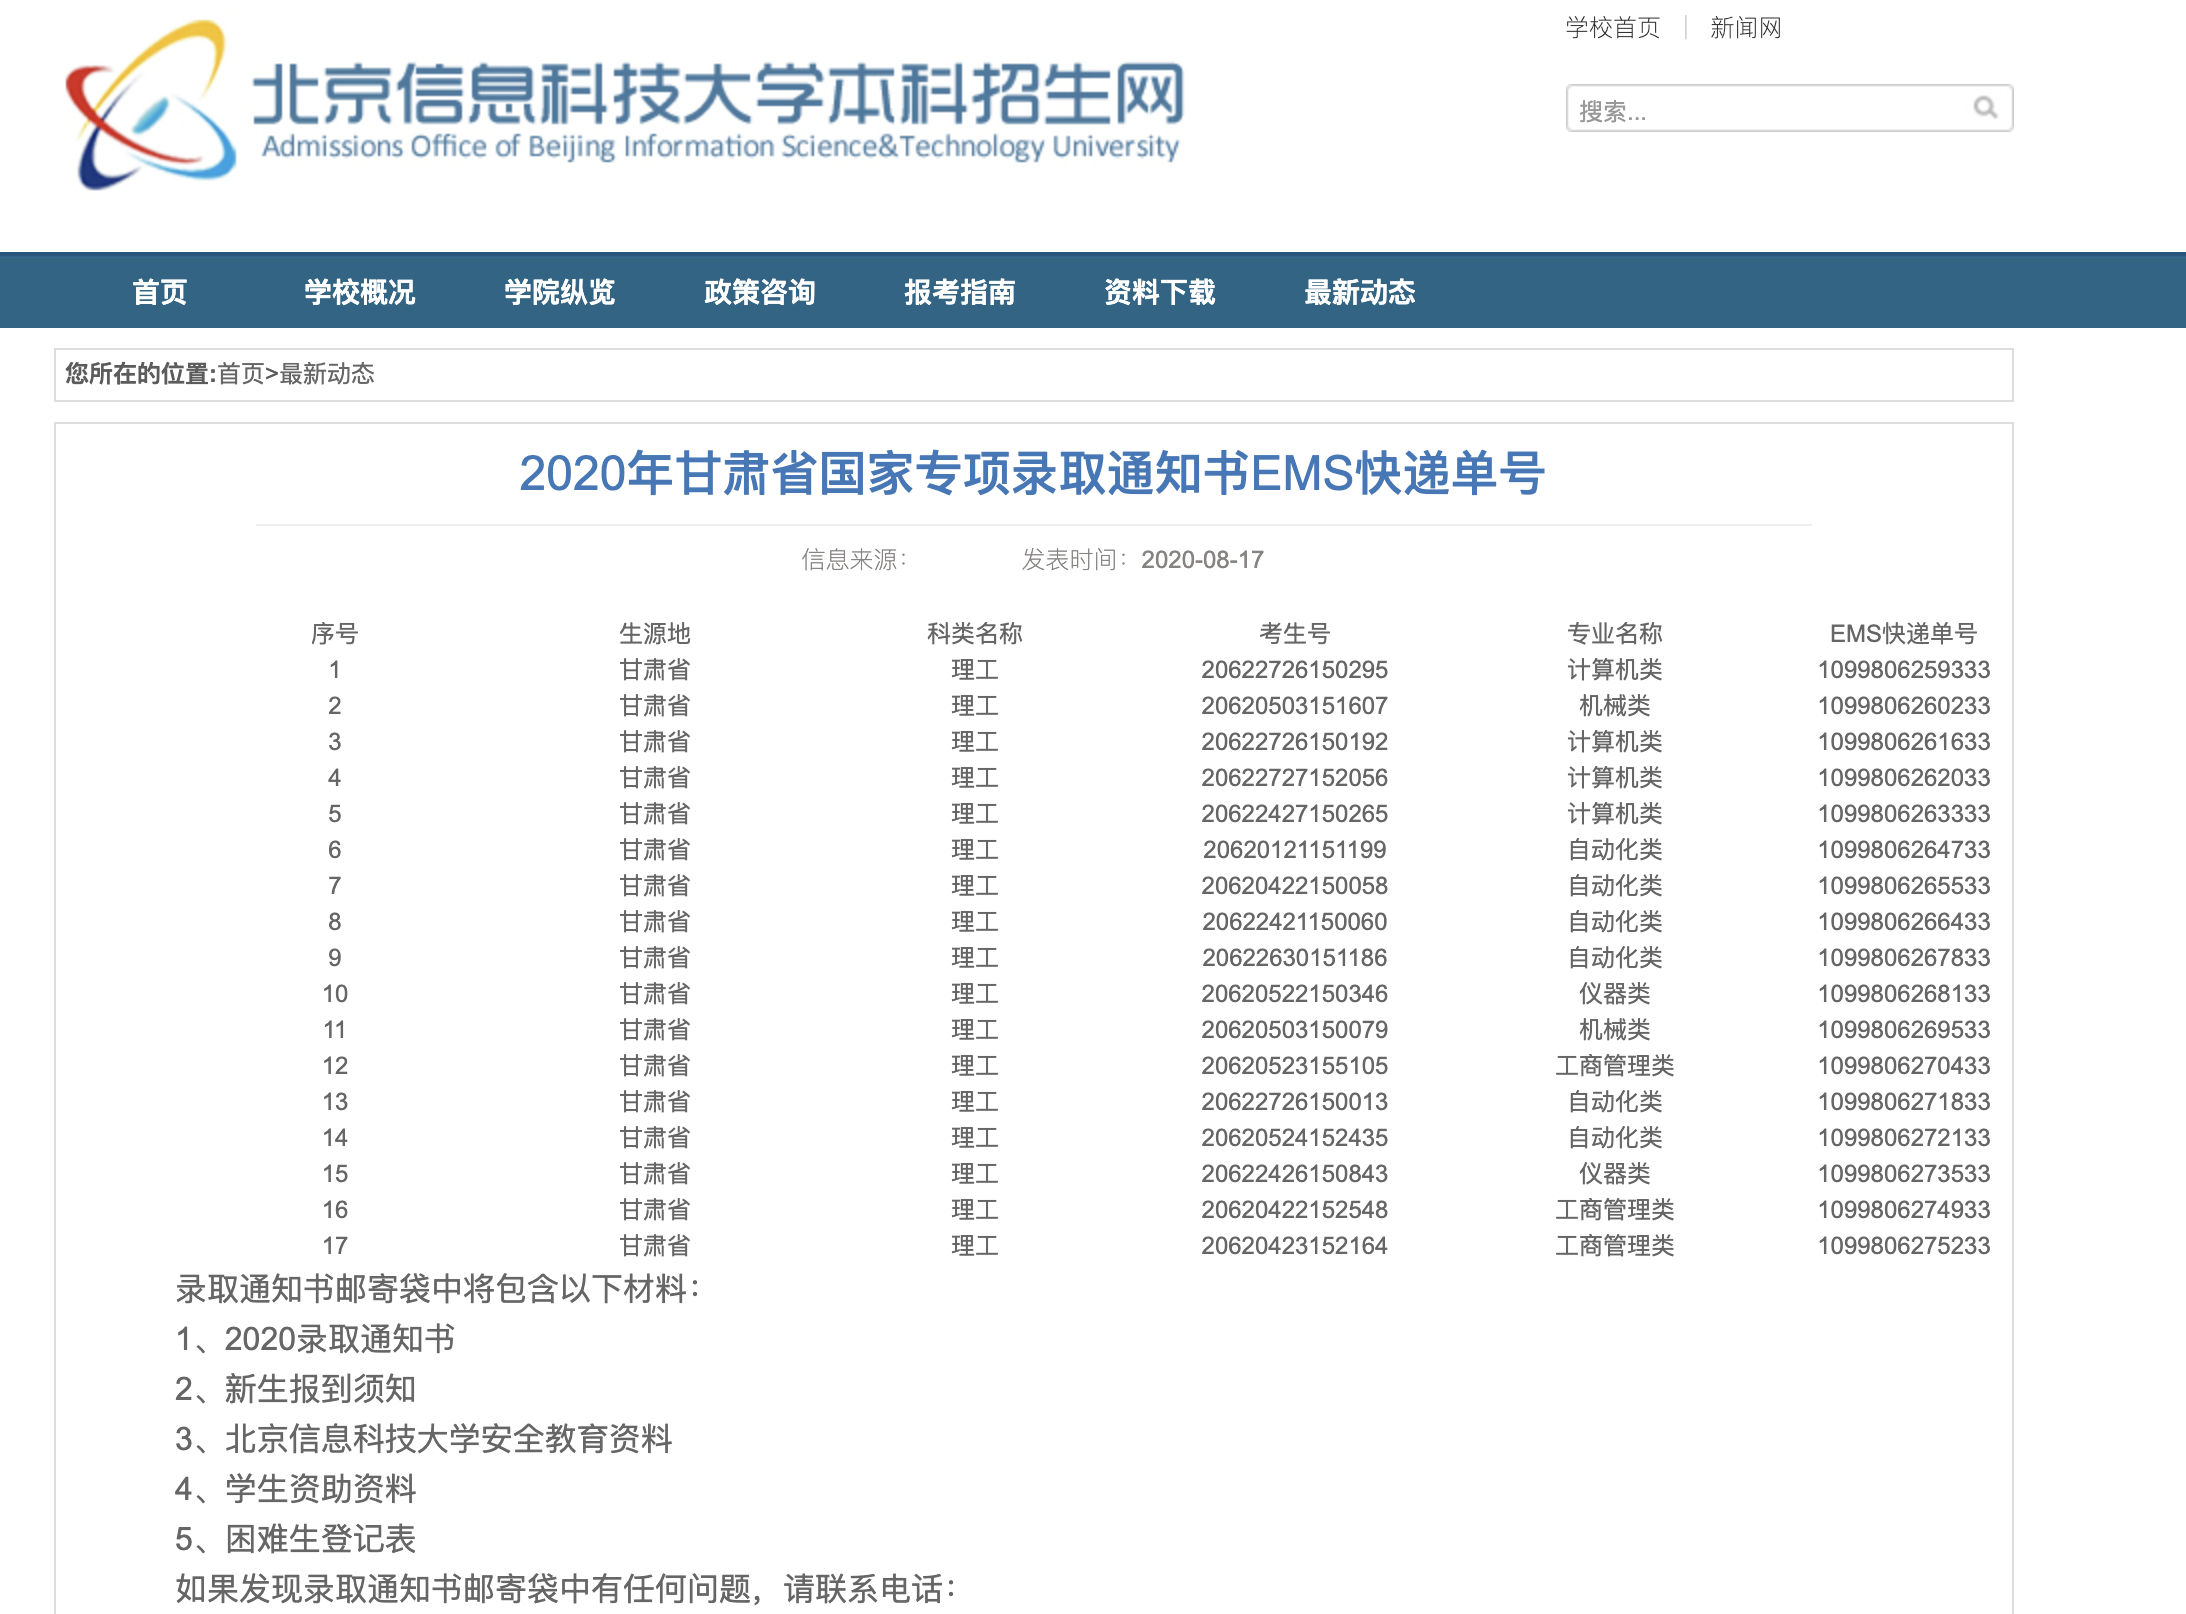Image resolution: width=2186 pixels, height=1614 pixels.
Task: Click EMS number 1099806262033
Action: coord(1904,777)
